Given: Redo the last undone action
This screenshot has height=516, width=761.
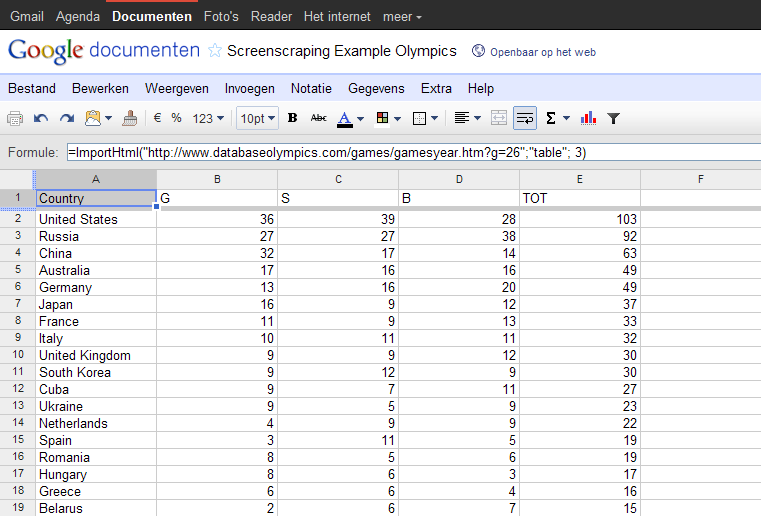Looking at the screenshot, I should click(x=67, y=118).
